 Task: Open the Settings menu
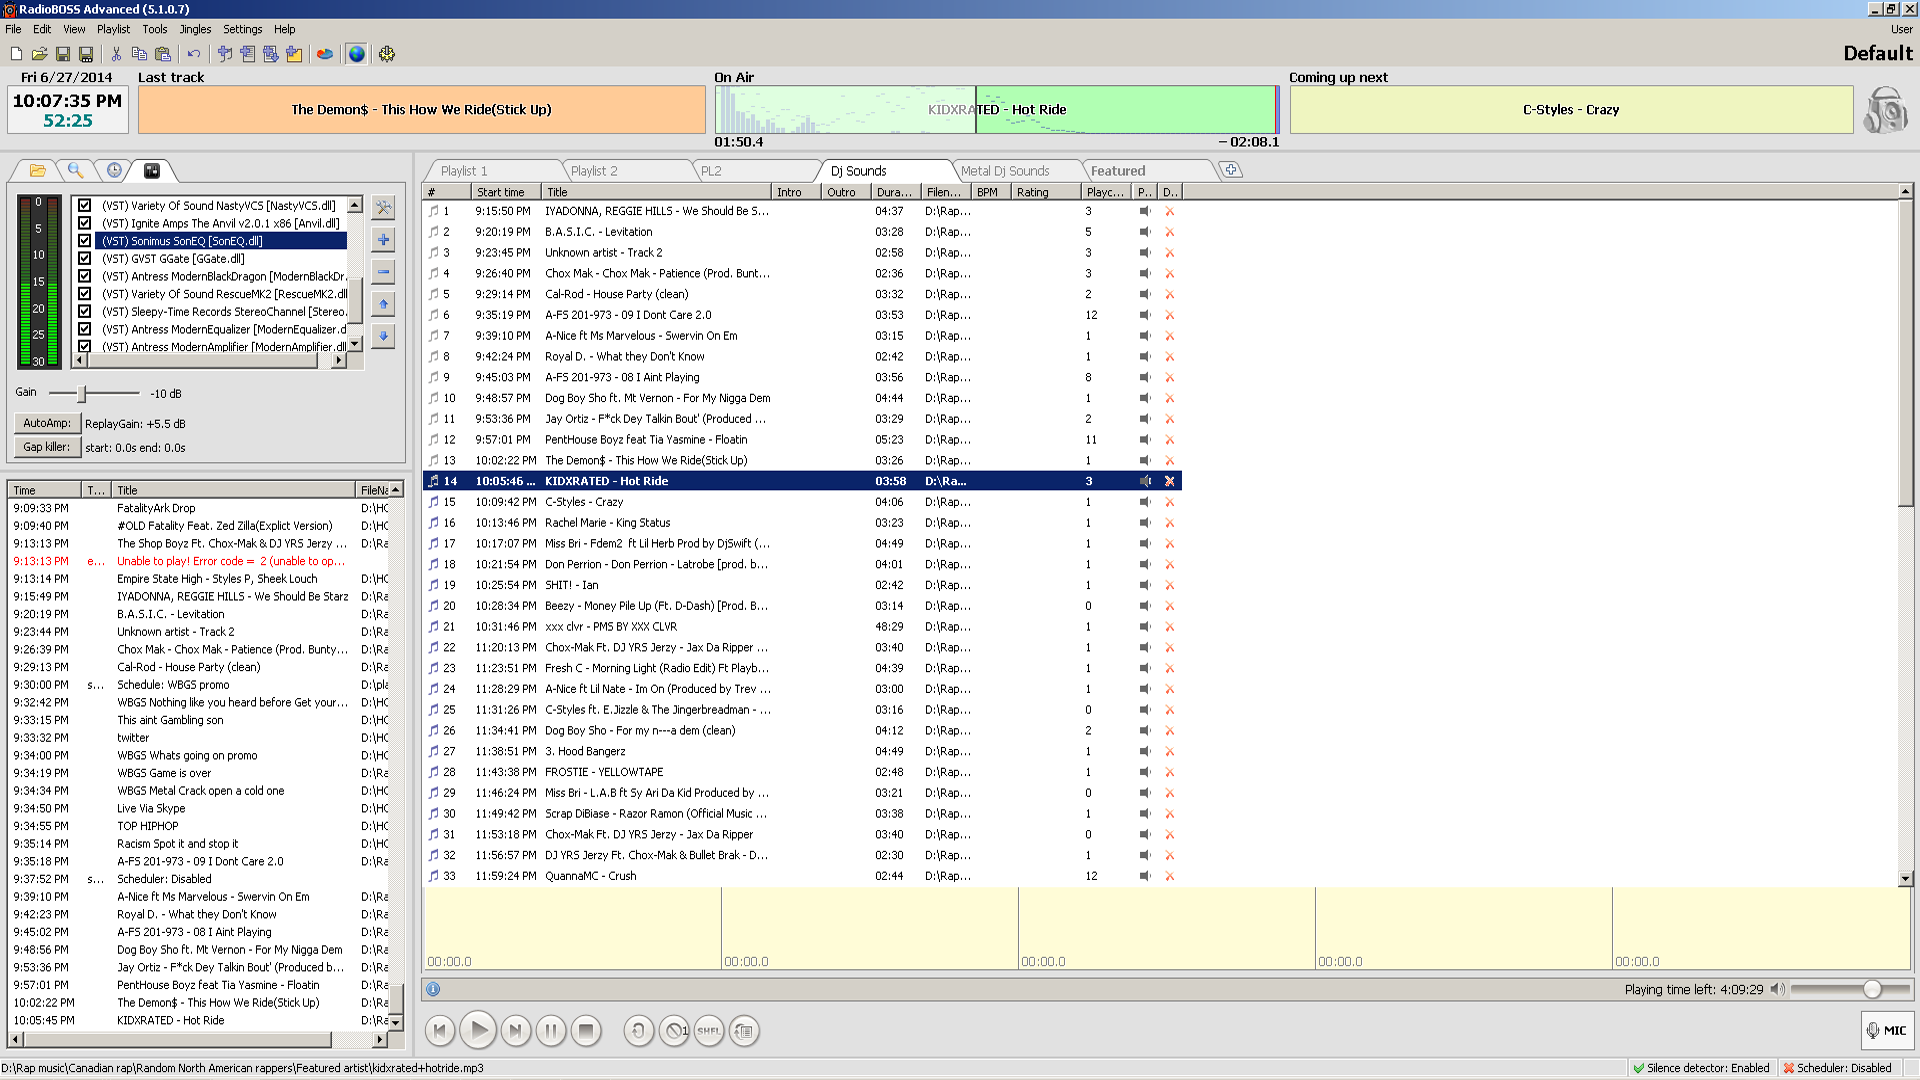point(242,29)
